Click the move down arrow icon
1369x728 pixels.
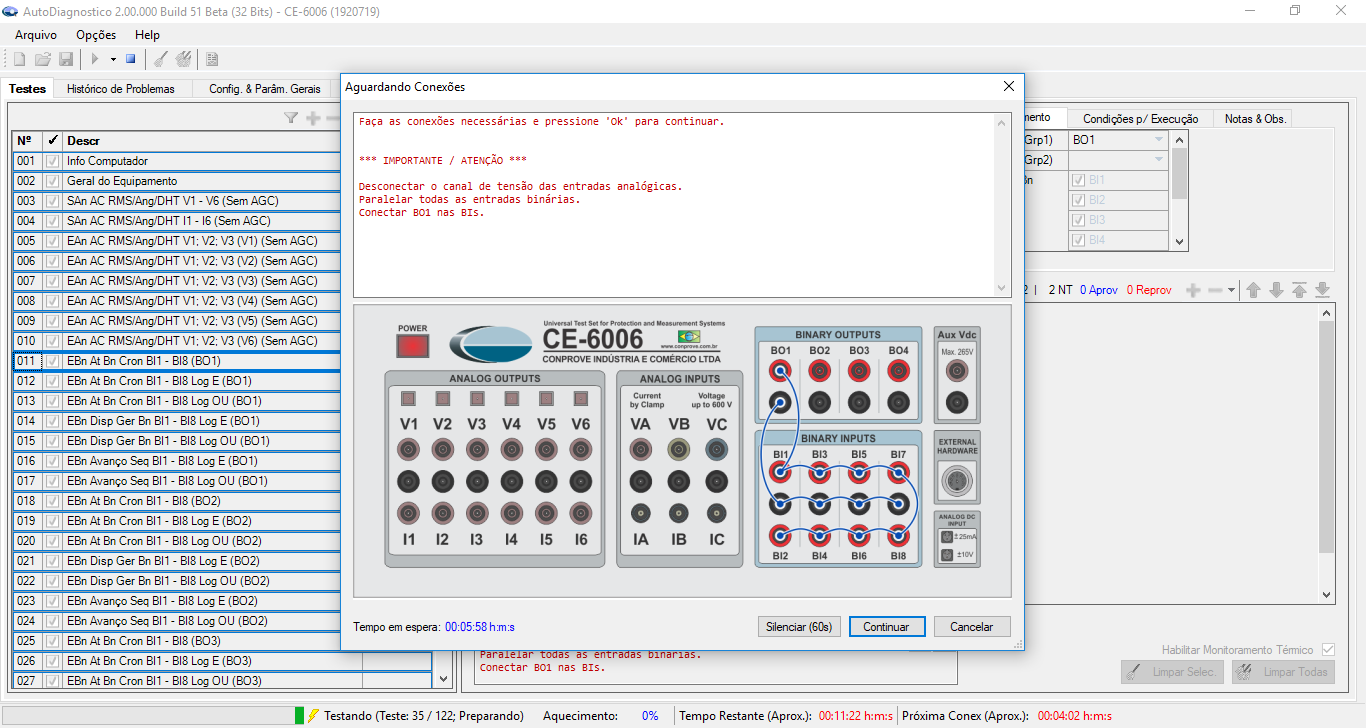coord(1276,290)
